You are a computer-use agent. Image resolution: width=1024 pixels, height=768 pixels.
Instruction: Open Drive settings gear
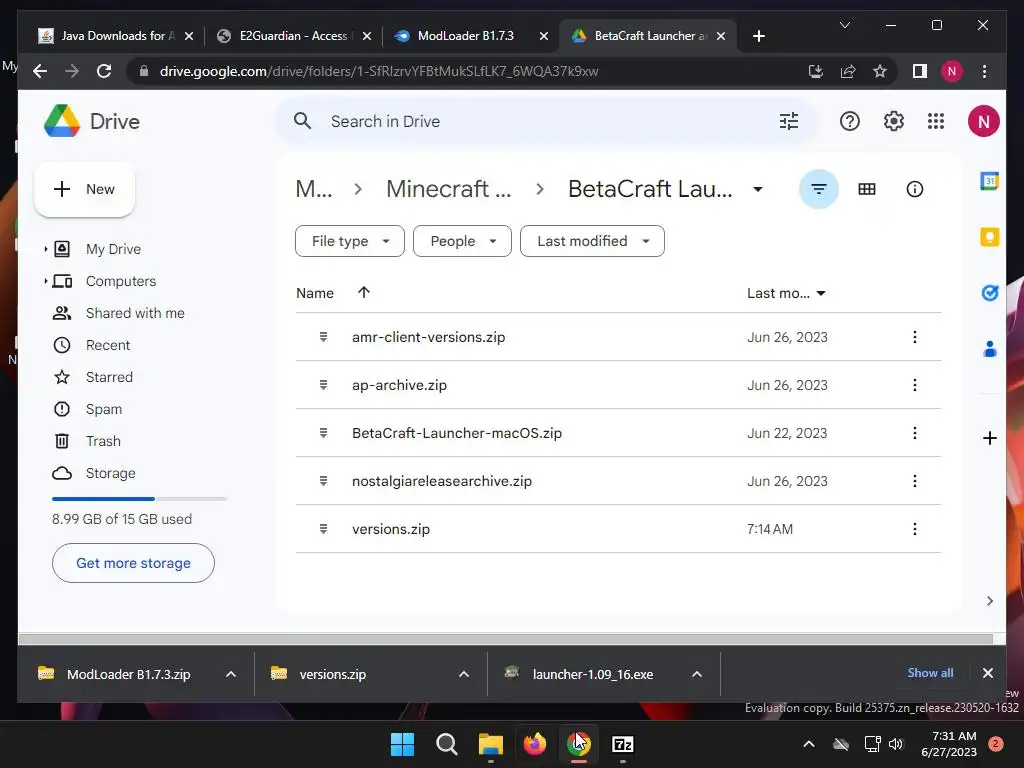(x=893, y=121)
